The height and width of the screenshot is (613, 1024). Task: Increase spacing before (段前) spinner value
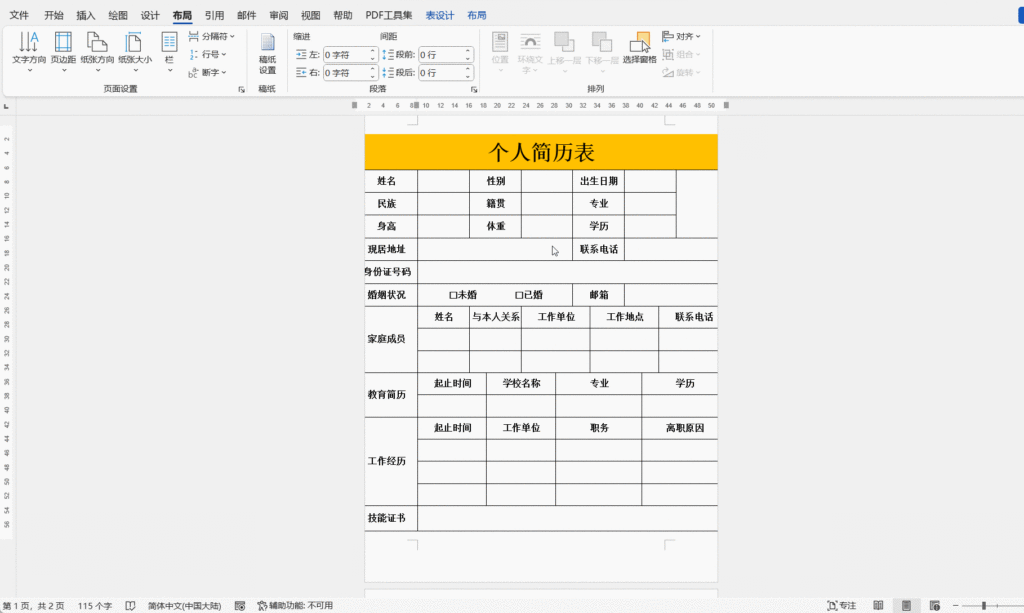tap(468, 52)
